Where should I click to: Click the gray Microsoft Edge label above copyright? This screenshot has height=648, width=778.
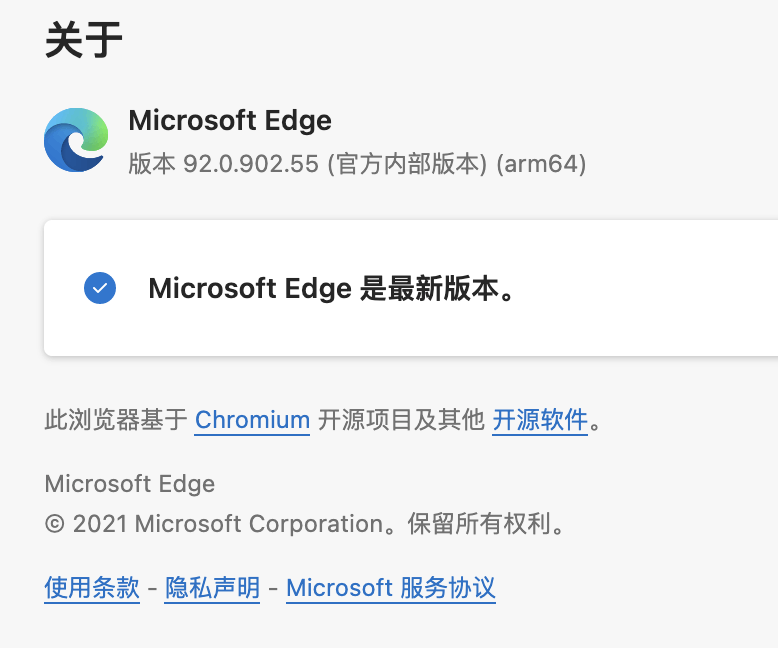[130, 484]
